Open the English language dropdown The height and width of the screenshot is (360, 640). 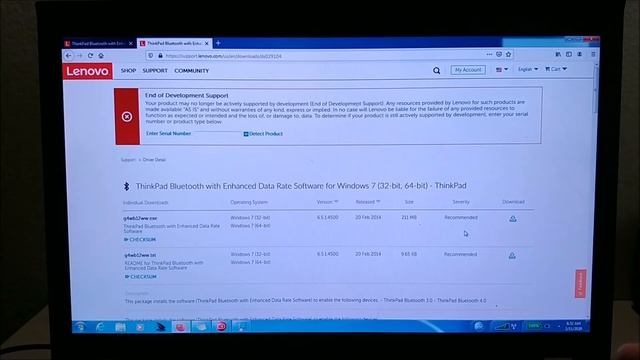tap(528, 69)
